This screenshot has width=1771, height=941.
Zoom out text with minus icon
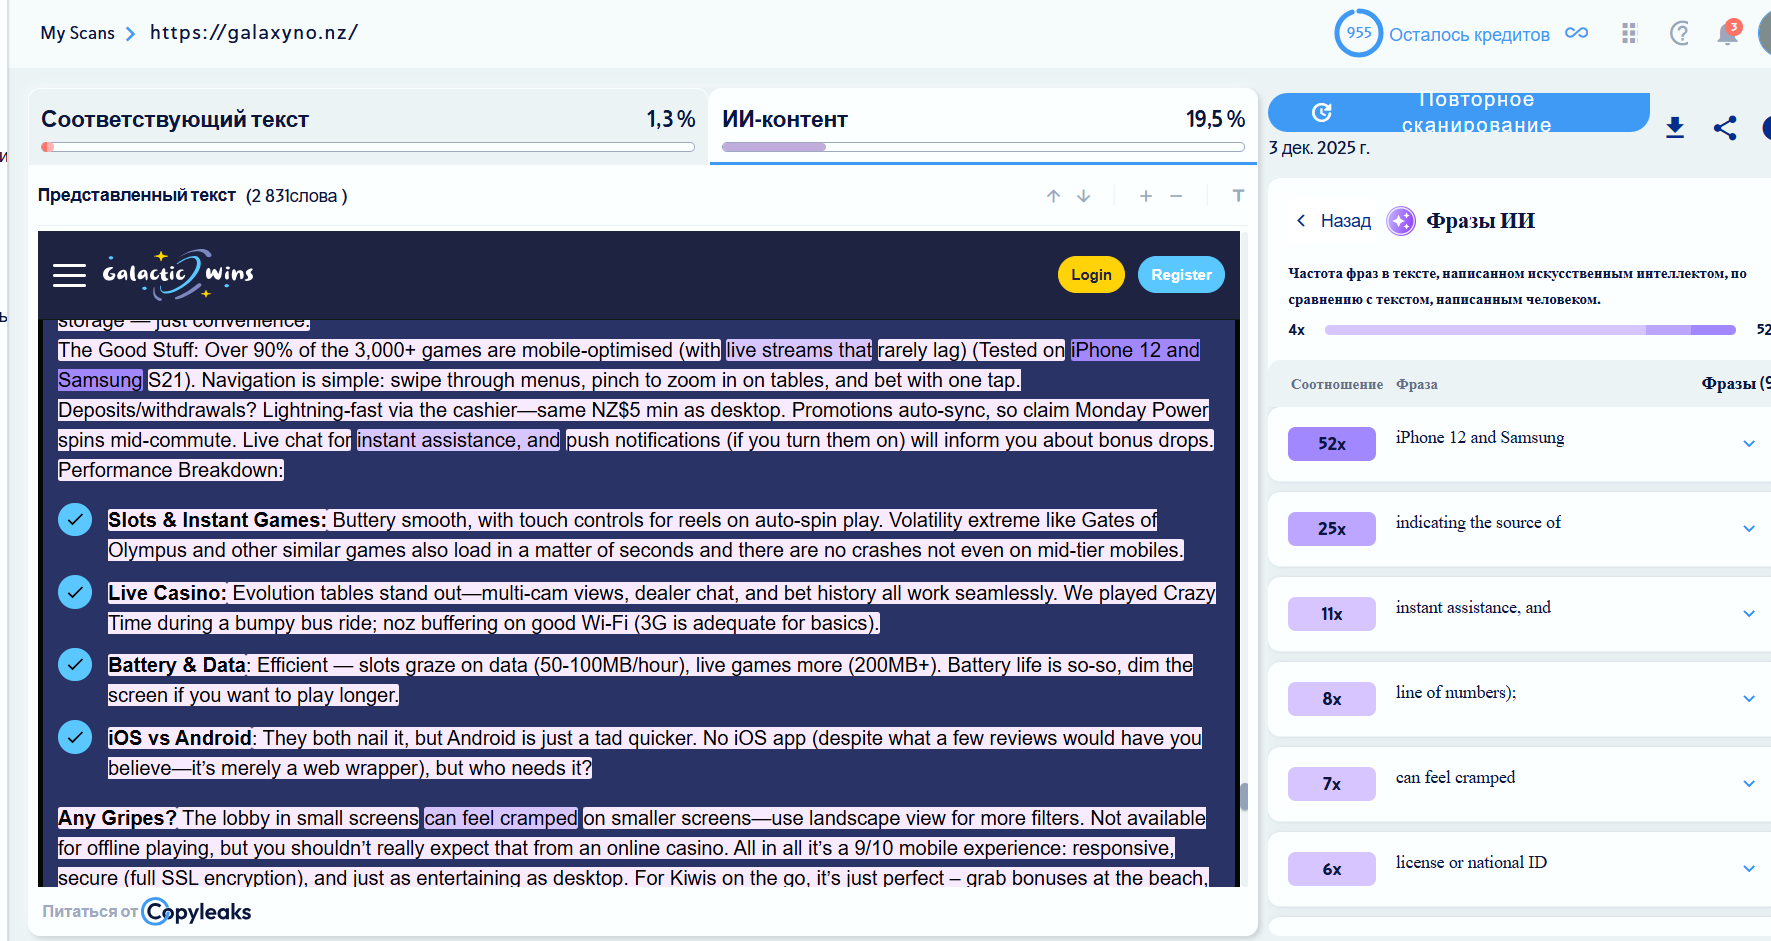[x=1176, y=196]
